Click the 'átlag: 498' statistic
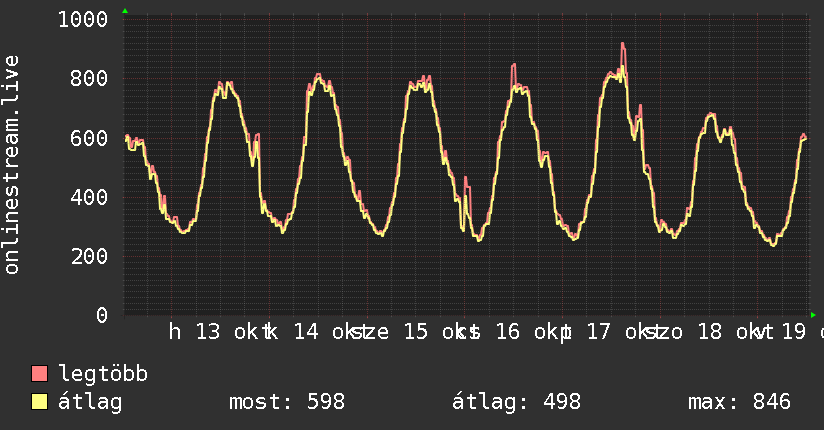Image resolution: width=824 pixels, height=430 pixels. [x=517, y=402]
